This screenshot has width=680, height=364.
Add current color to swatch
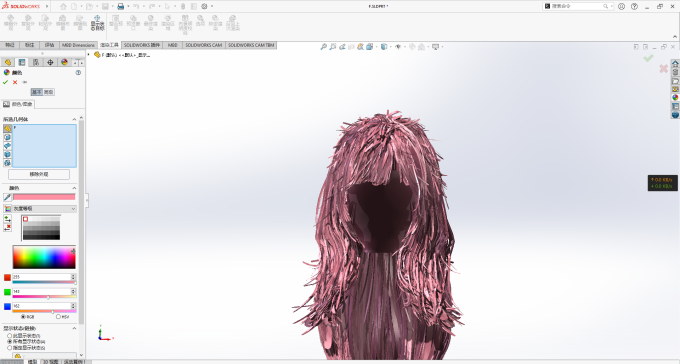(7, 219)
